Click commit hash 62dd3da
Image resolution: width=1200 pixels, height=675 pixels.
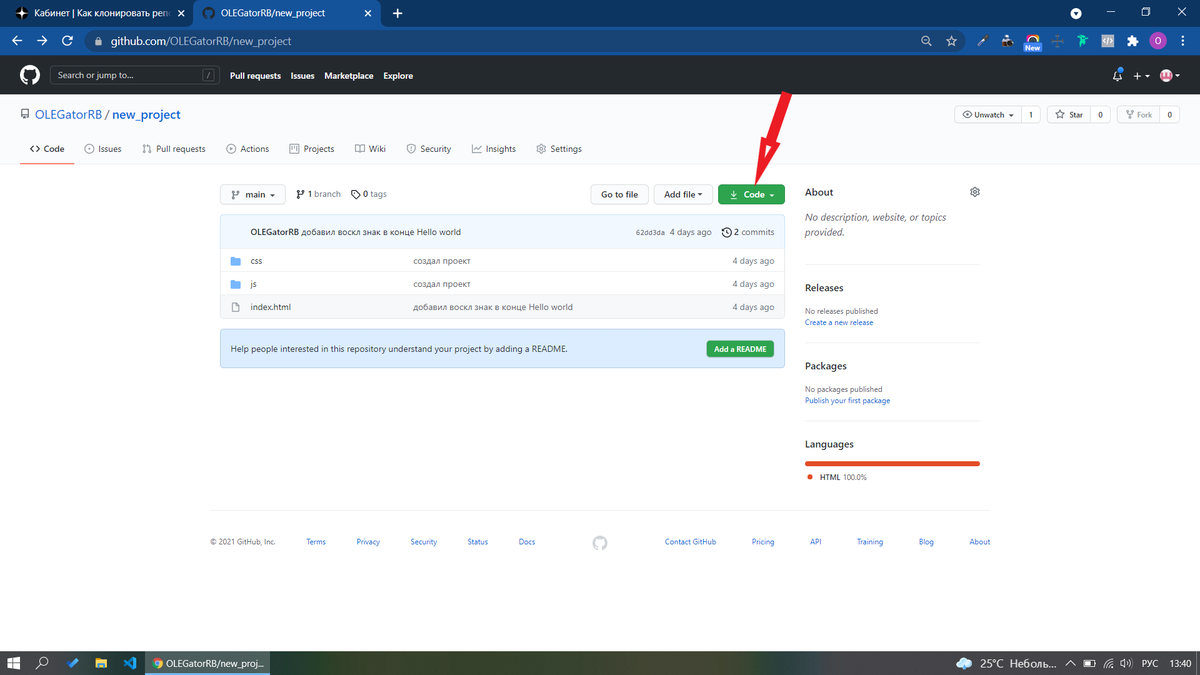[x=650, y=232]
